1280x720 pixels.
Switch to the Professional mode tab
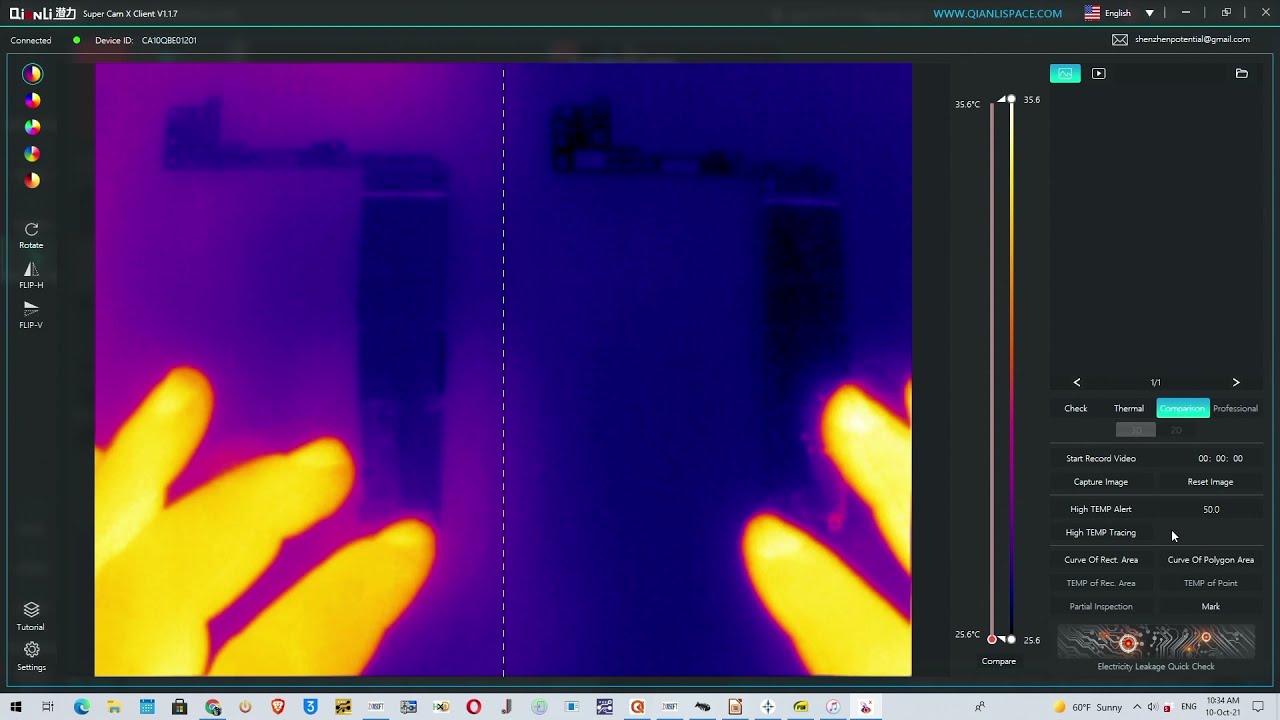[1235, 408]
